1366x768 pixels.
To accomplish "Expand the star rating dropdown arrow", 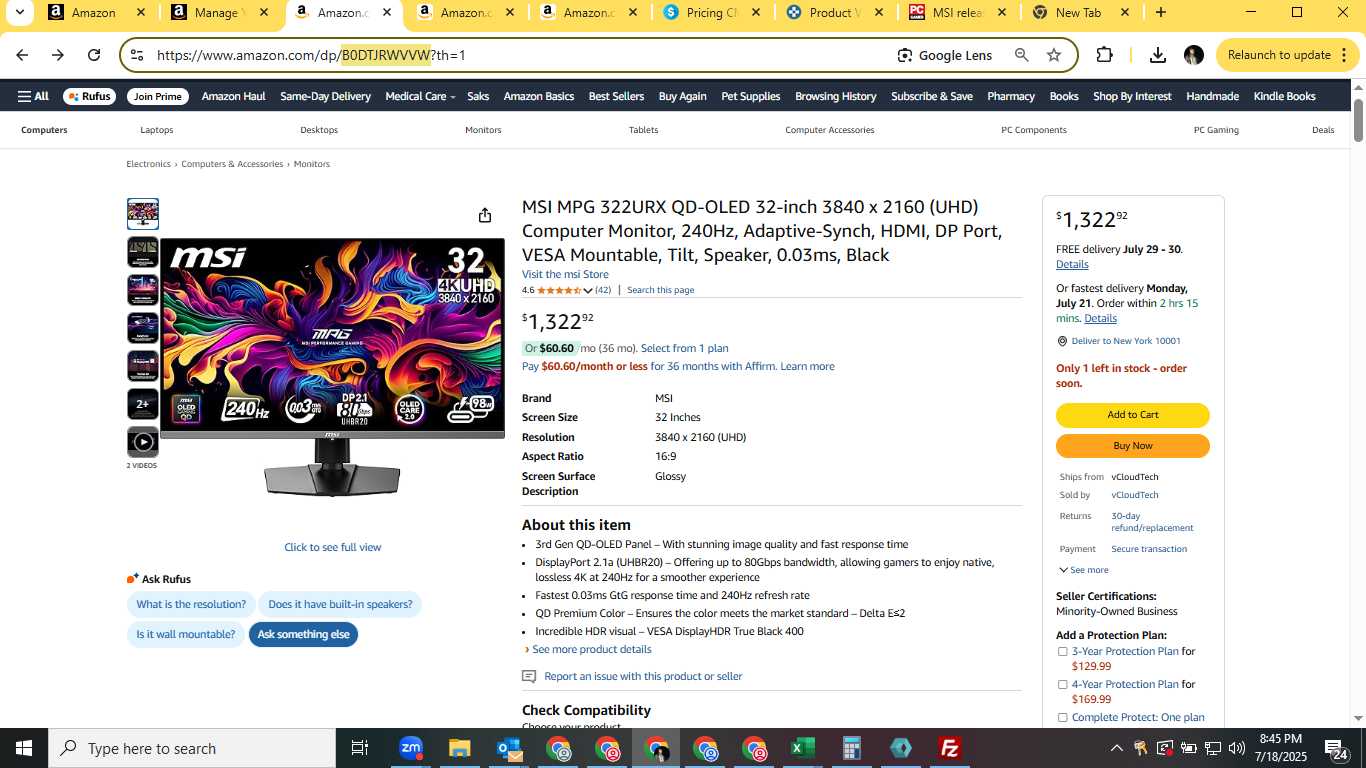I will pyautogui.click(x=588, y=291).
